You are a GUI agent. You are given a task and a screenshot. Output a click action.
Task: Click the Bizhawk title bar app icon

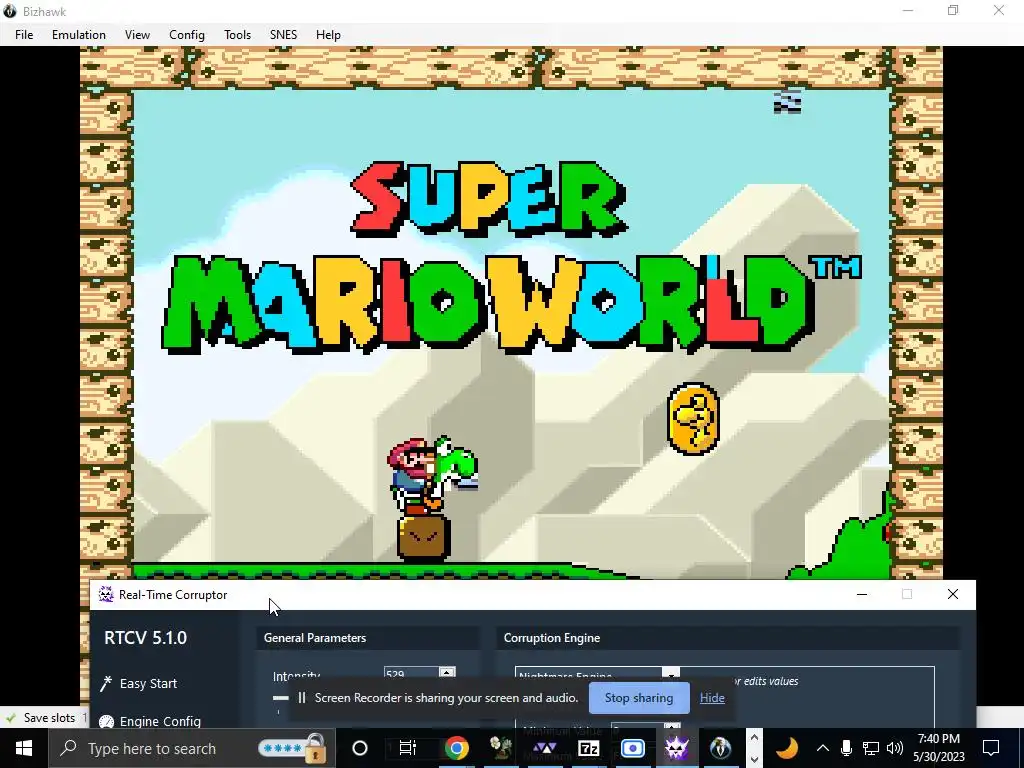click(x=10, y=11)
